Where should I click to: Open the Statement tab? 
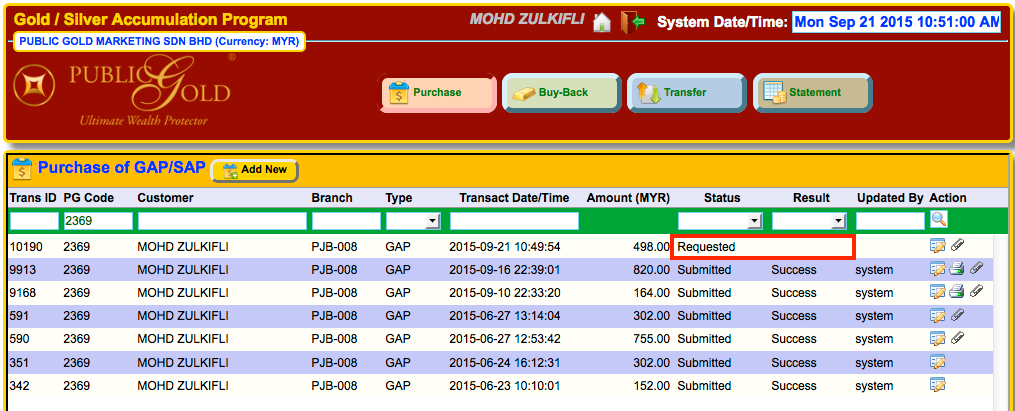[811, 93]
